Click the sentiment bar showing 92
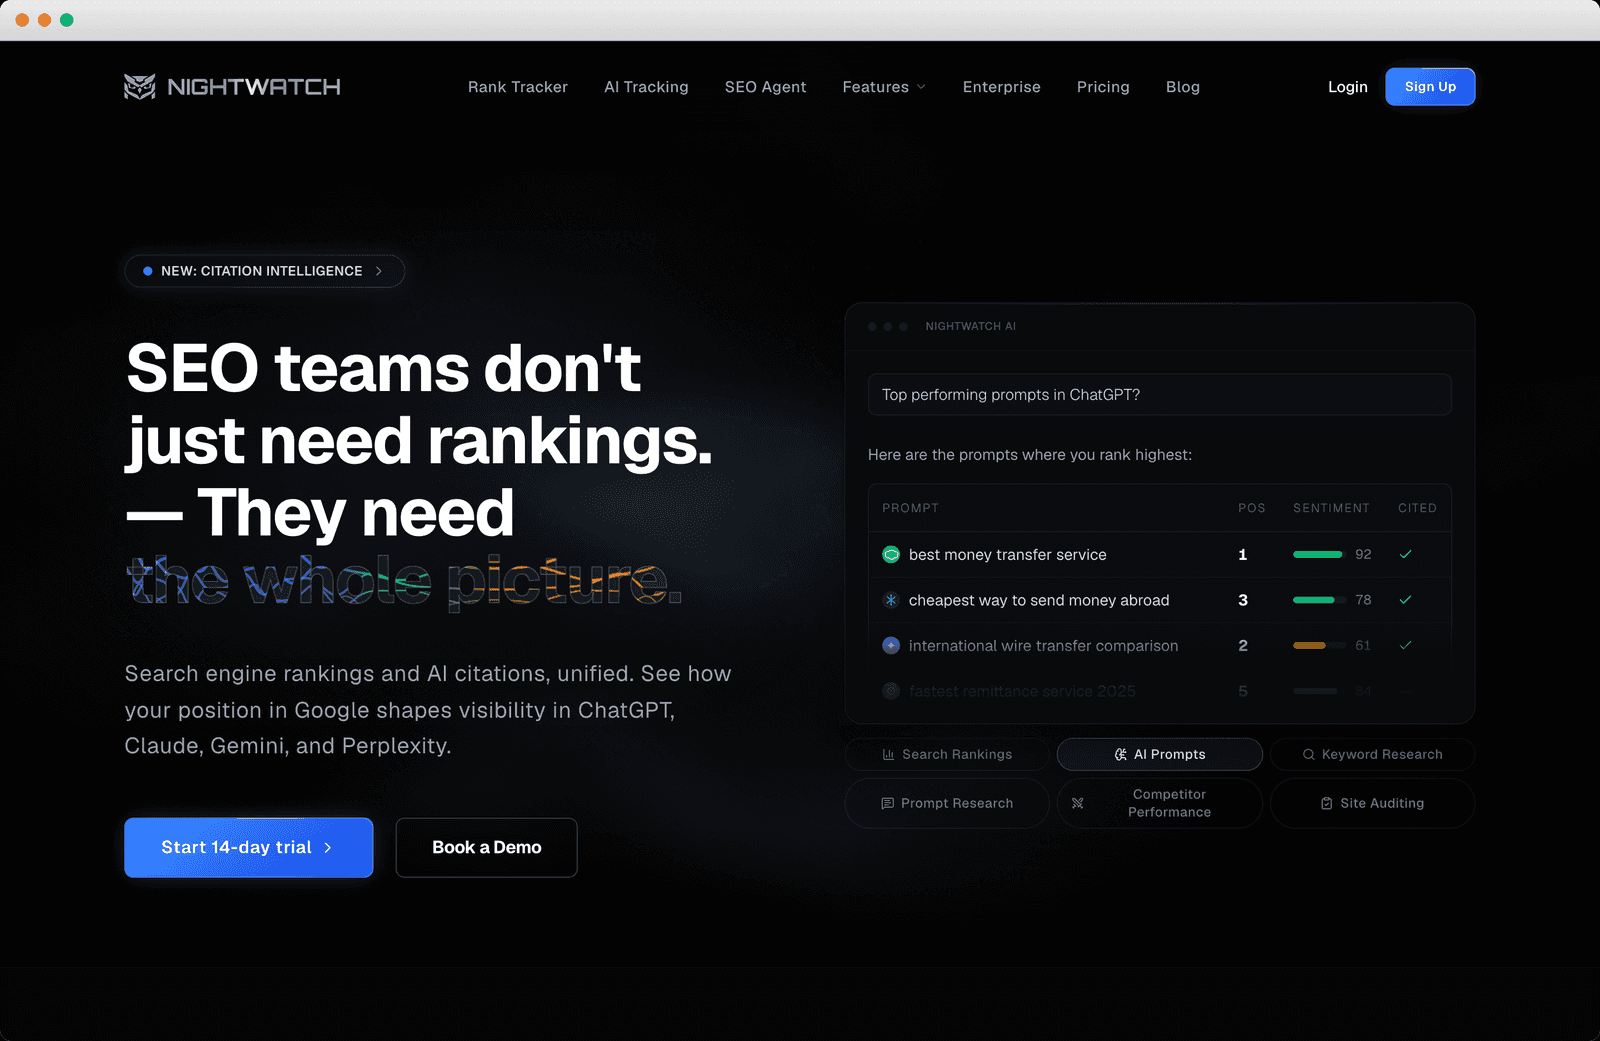1600x1041 pixels. [1318, 555]
